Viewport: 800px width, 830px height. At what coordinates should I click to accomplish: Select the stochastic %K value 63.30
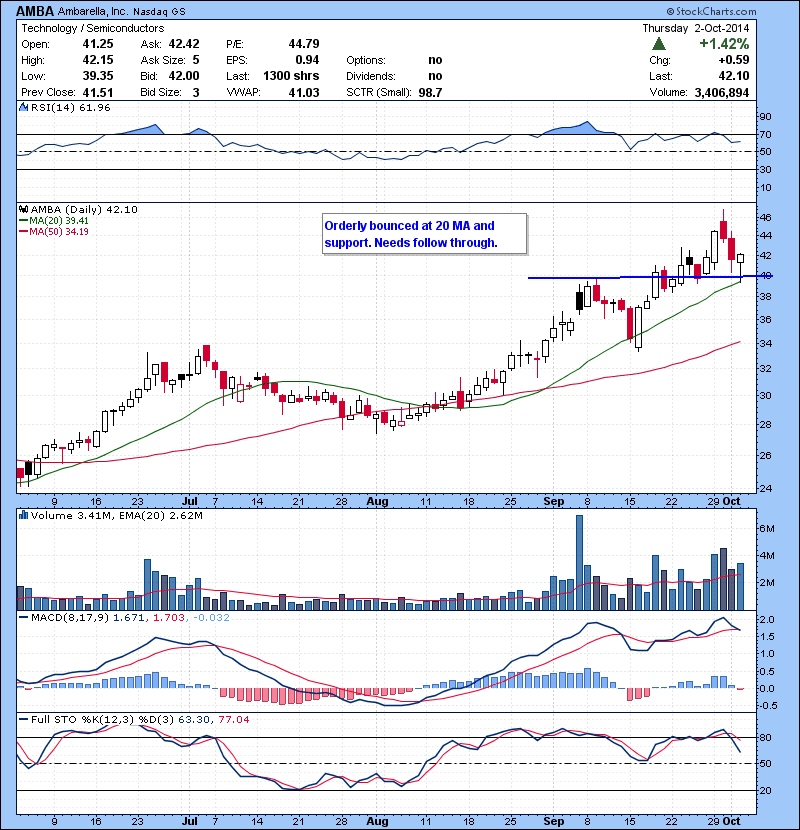pyautogui.click(x=194, y=720)
